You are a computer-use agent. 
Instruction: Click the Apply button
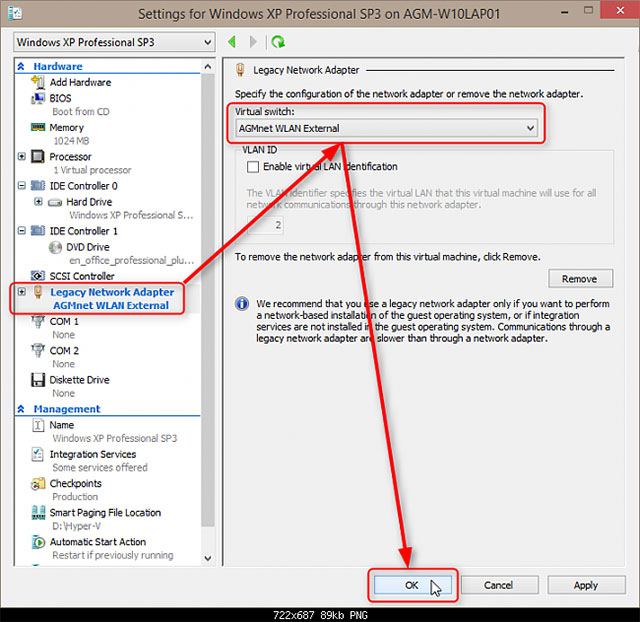click(x=586, y=585)
